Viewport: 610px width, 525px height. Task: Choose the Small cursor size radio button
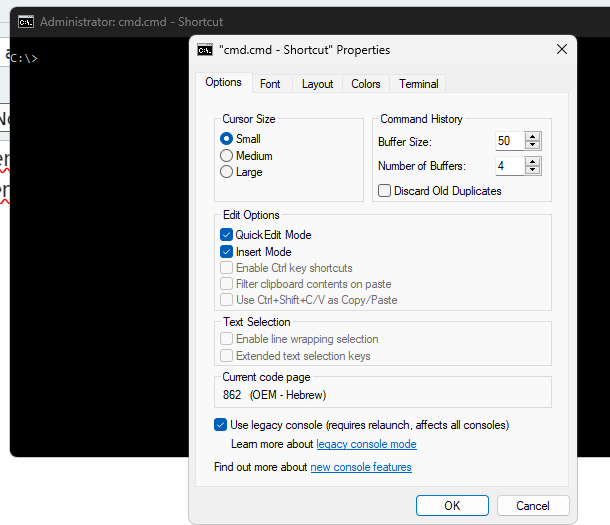pos(227,139)
